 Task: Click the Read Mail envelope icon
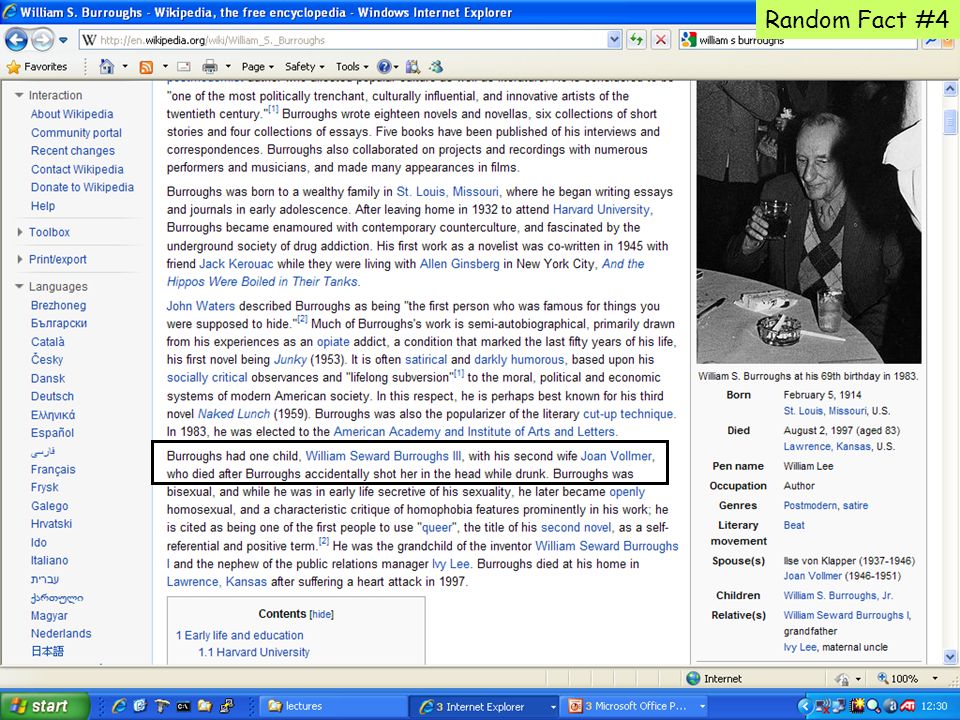[x=184, y=67]
